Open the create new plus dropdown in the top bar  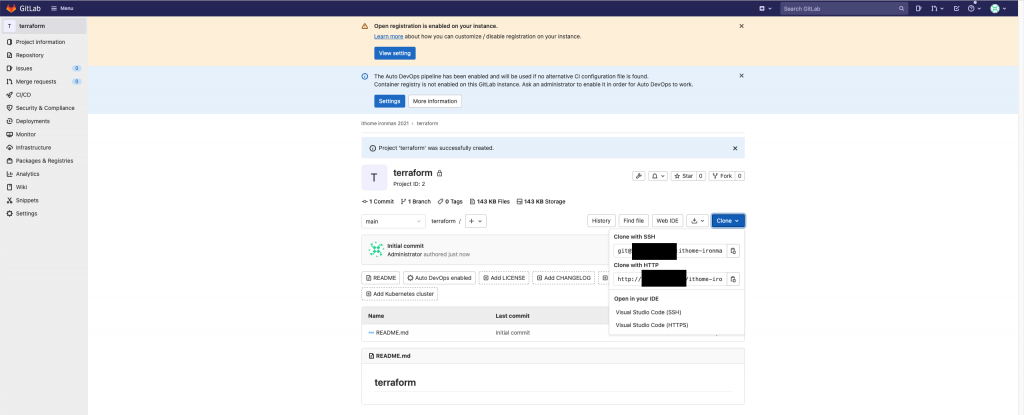765,8
